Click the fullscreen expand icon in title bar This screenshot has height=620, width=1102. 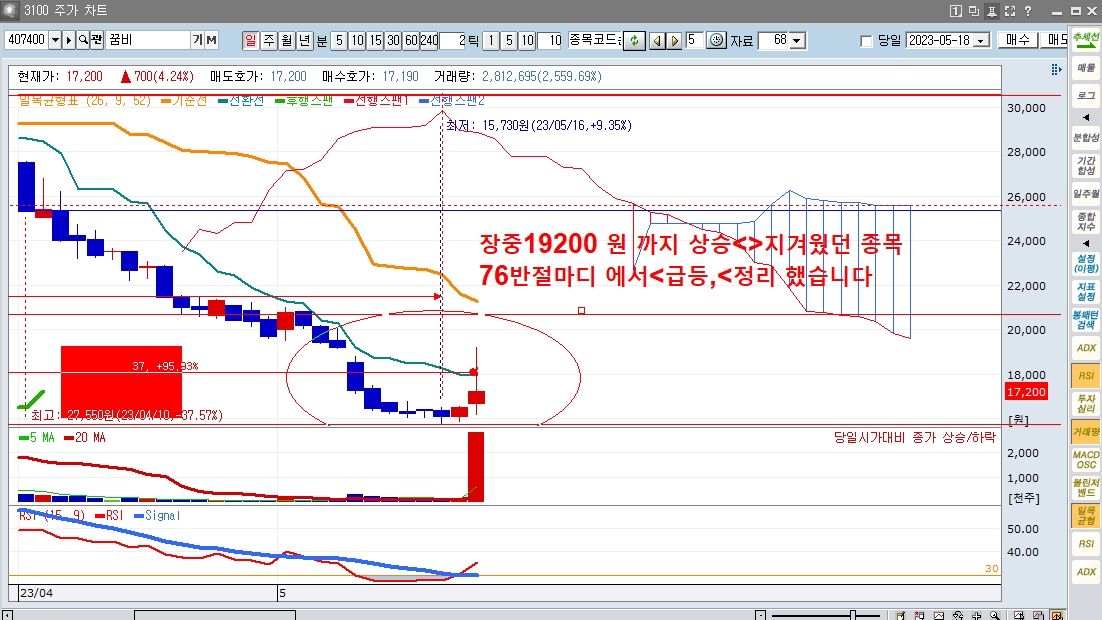[1010, 11]
